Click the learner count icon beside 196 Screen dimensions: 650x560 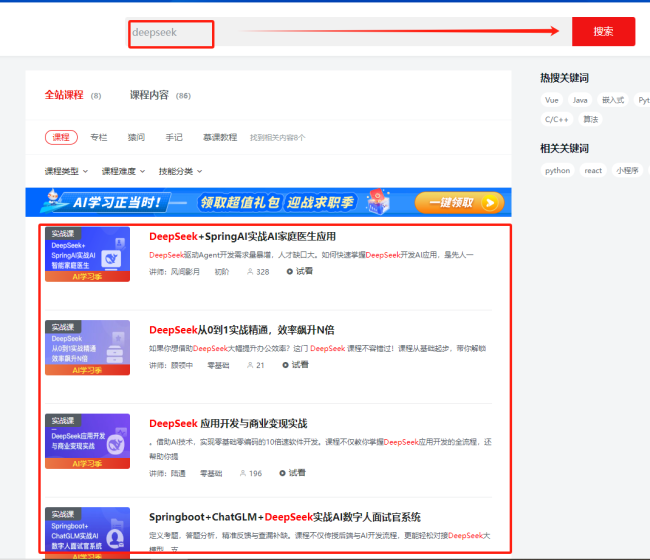click(x=243, y=473)
